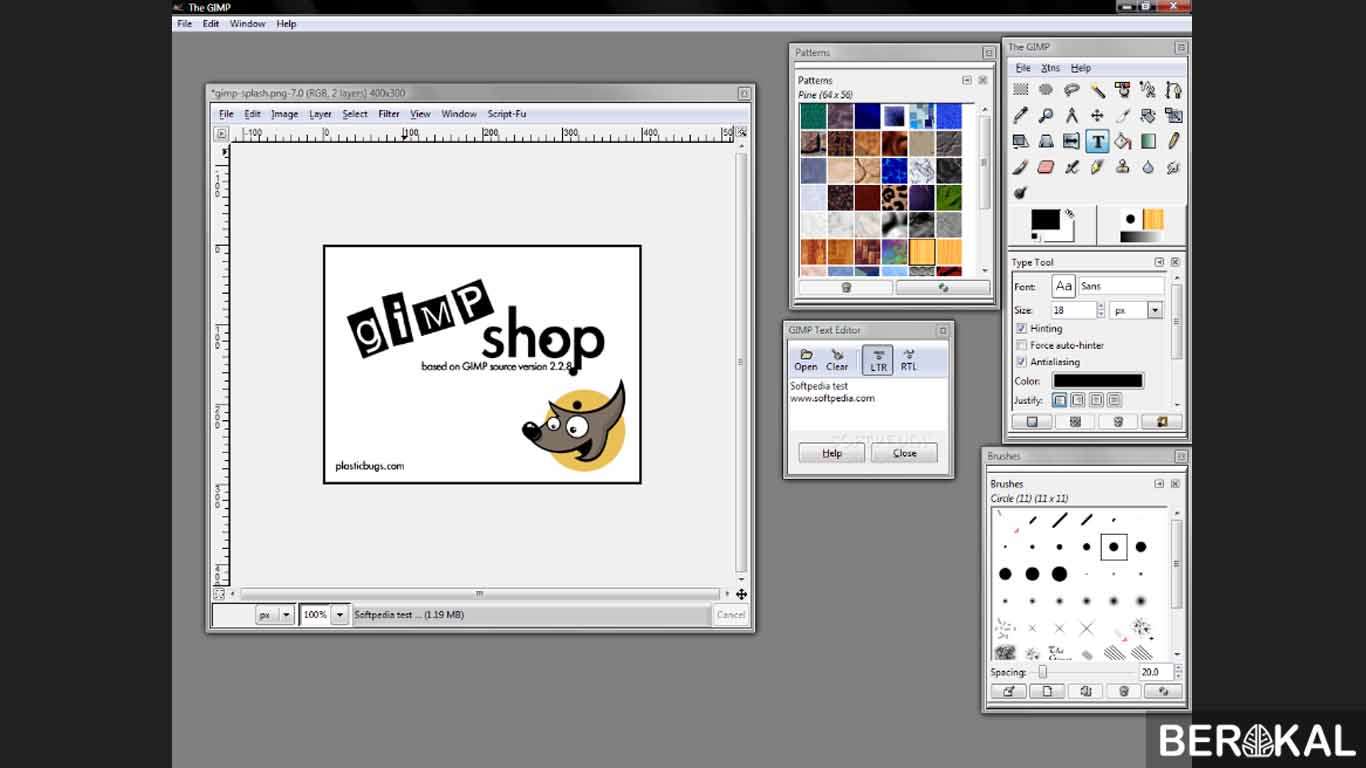The height and width of the screenshot is (768, 1366).
Task: Toggle LTR text direction
Action: tap(878, 360)
